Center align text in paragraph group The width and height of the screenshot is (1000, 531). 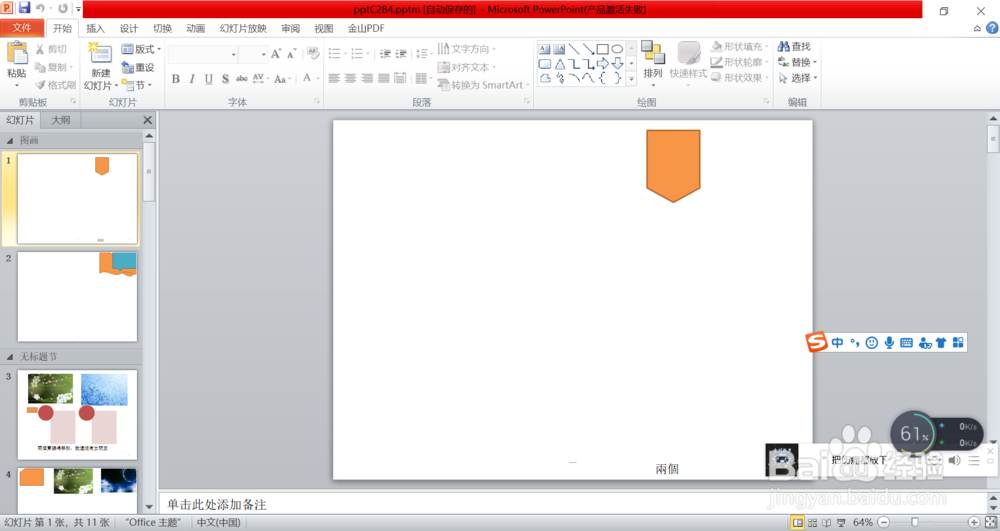click(x=351, y=78)
